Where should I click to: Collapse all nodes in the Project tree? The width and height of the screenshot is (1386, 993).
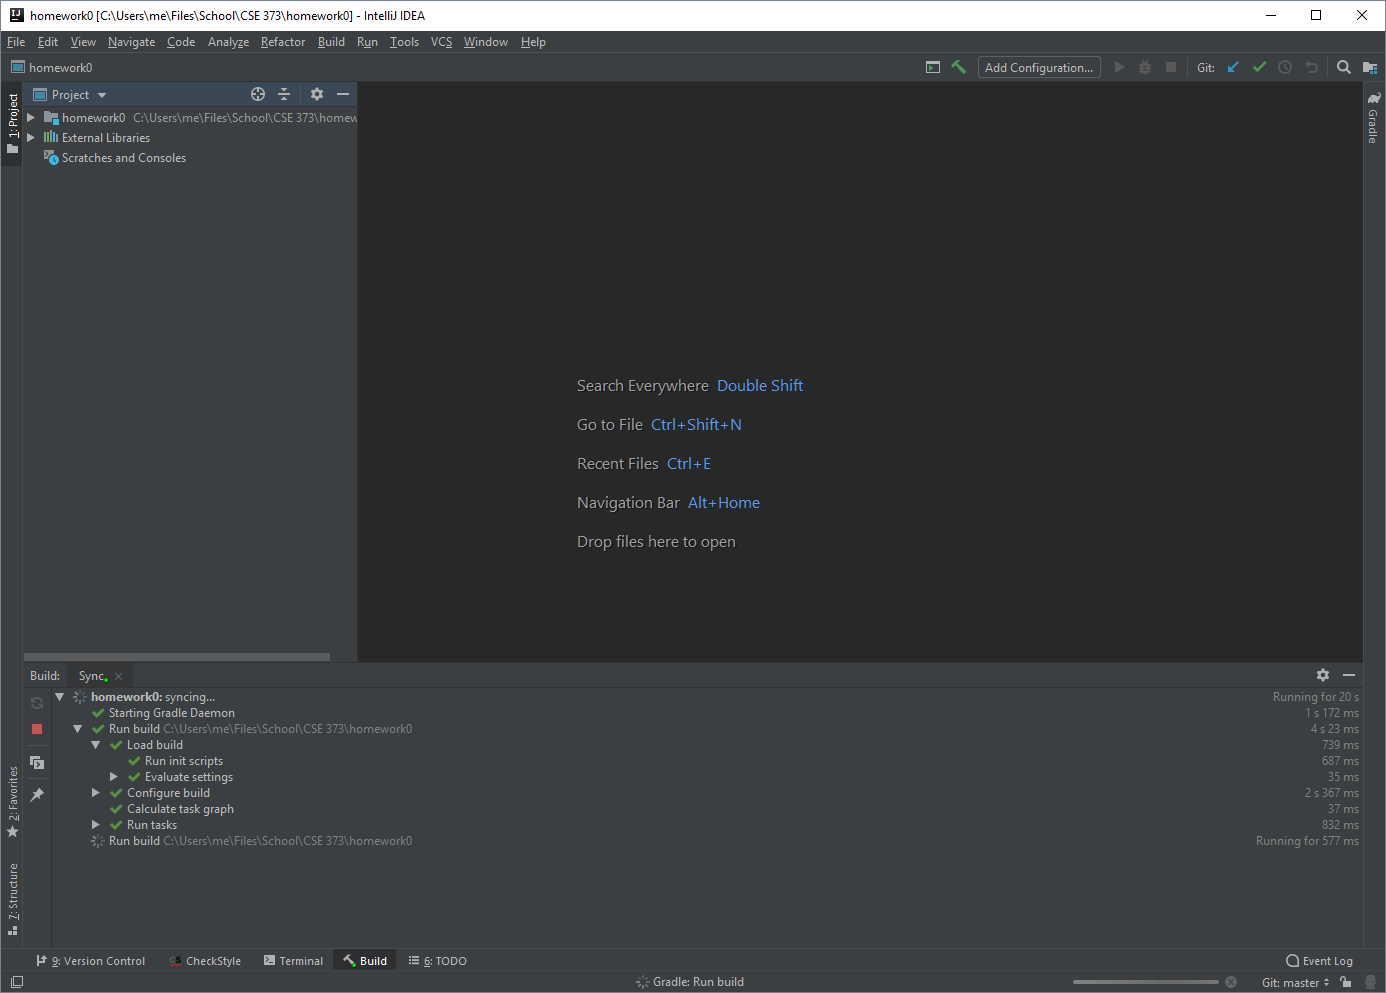[284, 93]
